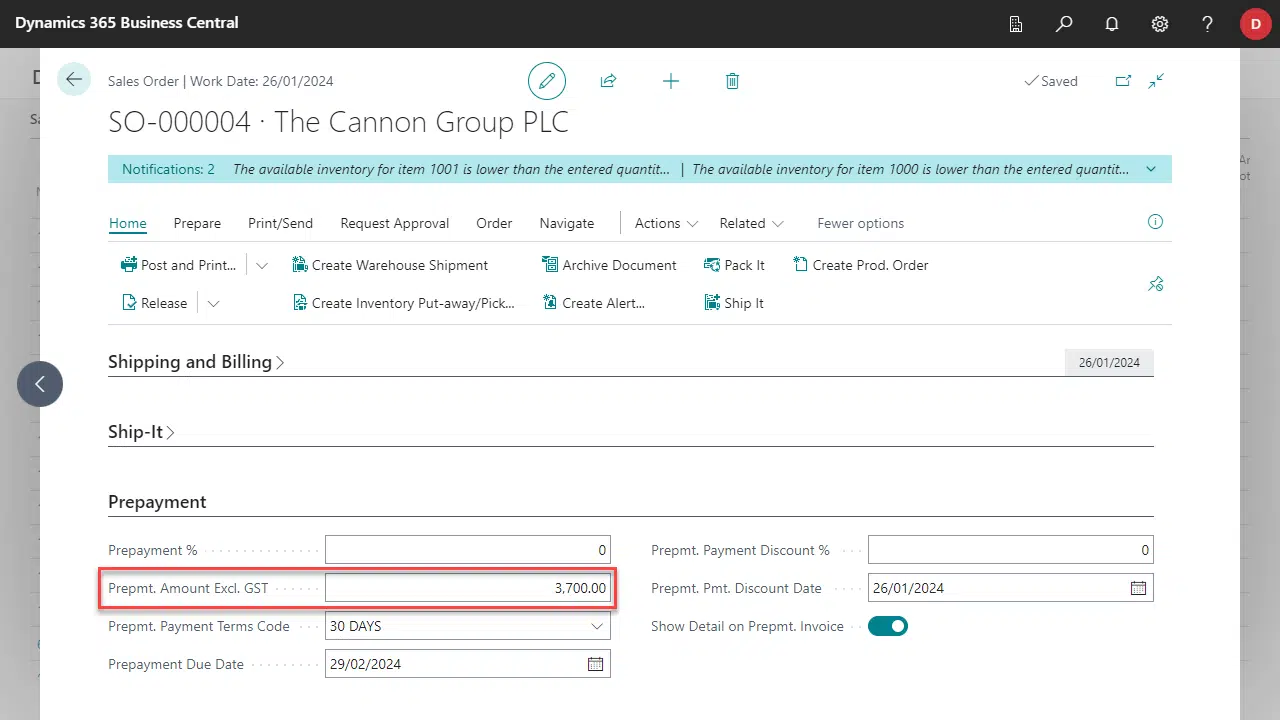Click the share icon
Image resolution: width=1280 pixels, height=720 pixels.
pyautogui.click(x=608, y=81)
